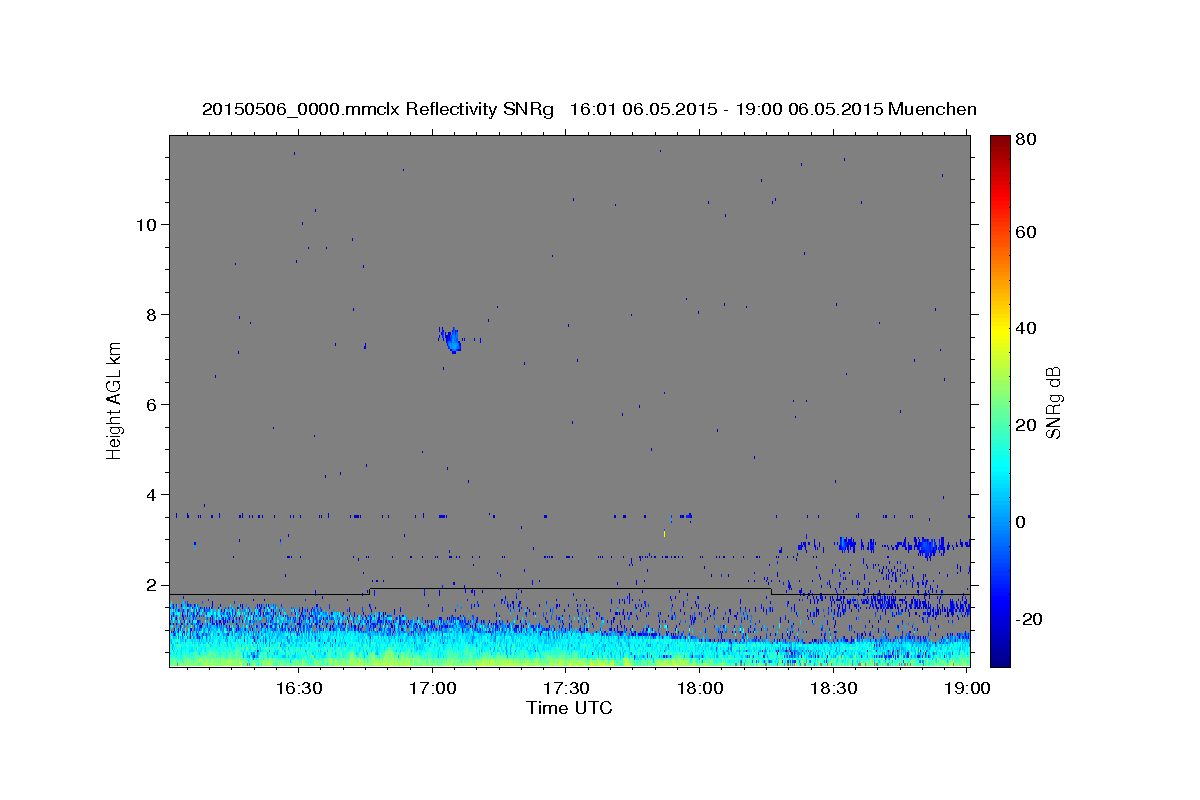The height and width of the screenshot is (800, 1200).
Task: Click the 17:30 time tick label
Action: 566,688
